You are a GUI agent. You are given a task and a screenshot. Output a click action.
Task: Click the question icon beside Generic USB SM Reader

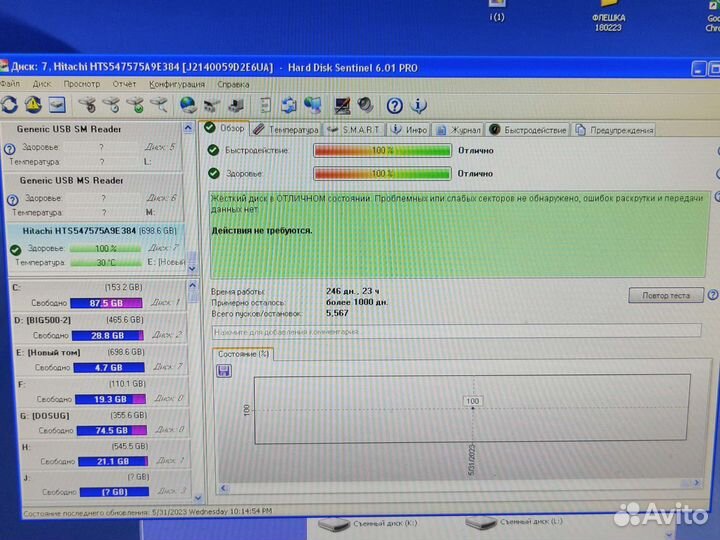tap(10, 149)
